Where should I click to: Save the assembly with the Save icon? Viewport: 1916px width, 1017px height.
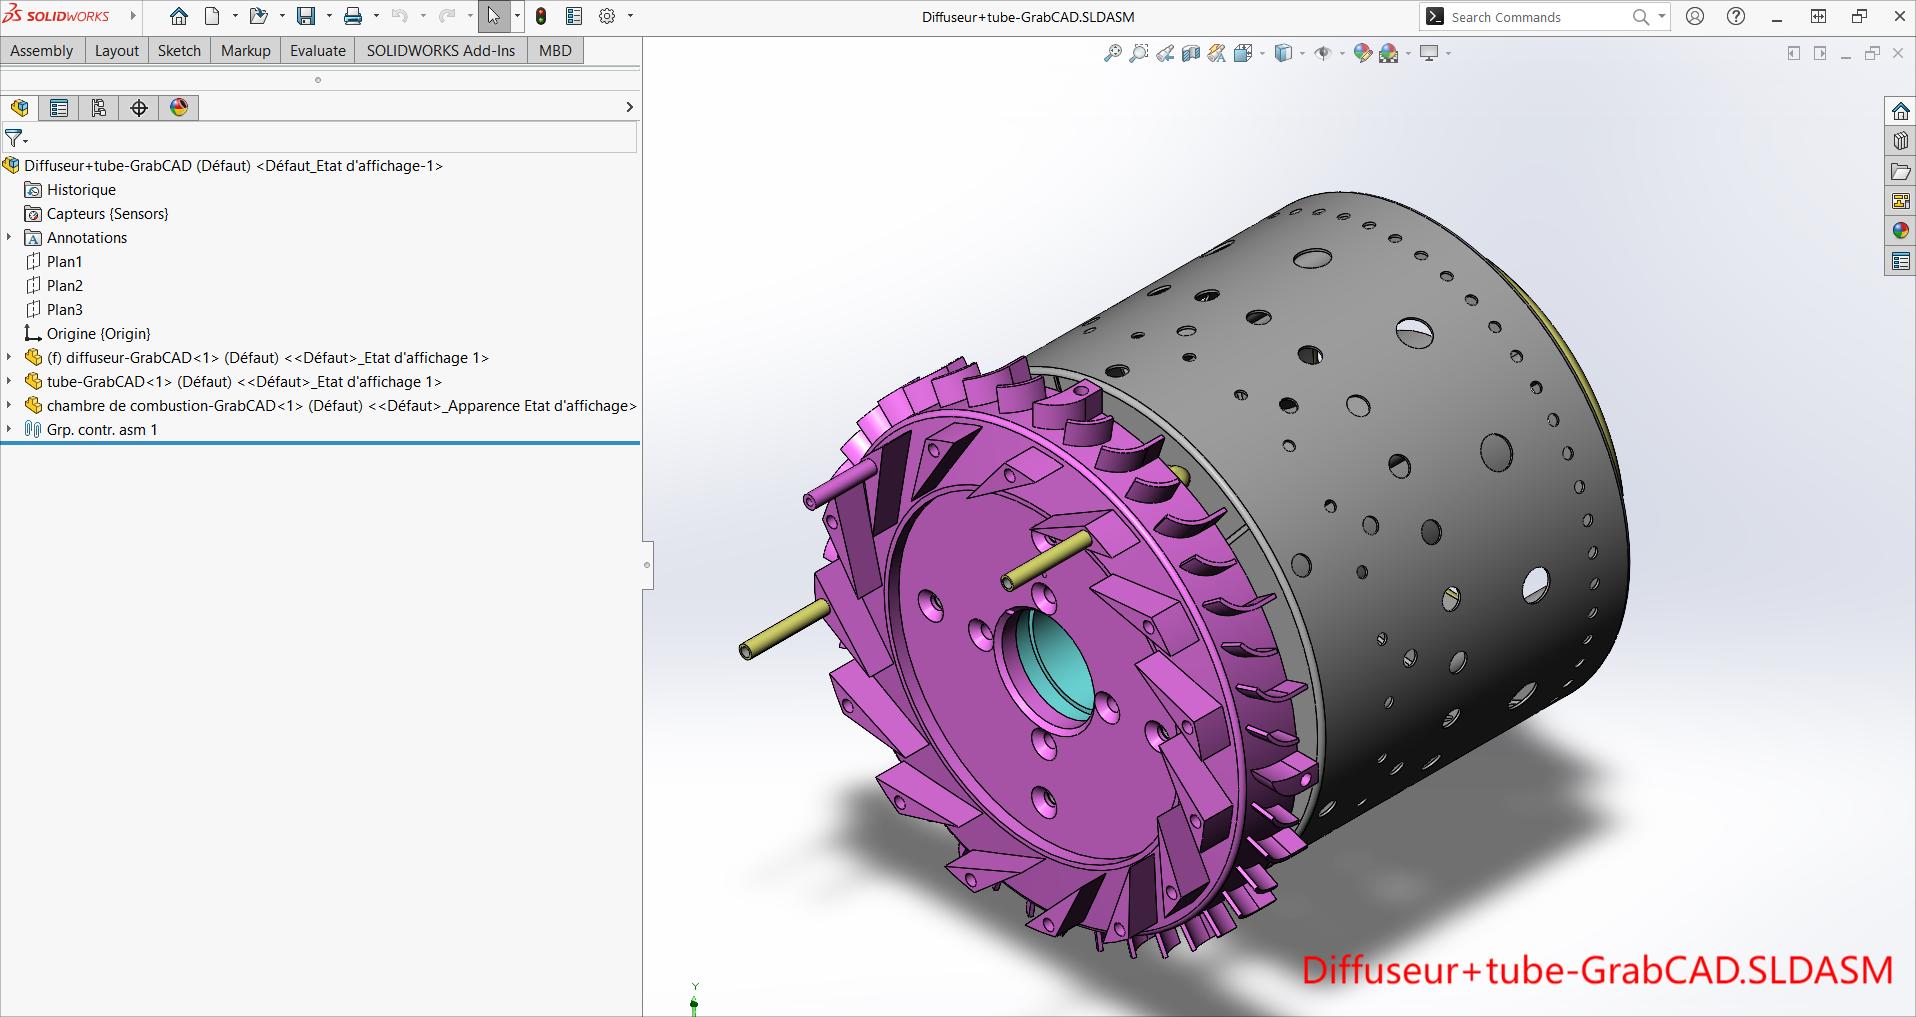pos(306,16)
